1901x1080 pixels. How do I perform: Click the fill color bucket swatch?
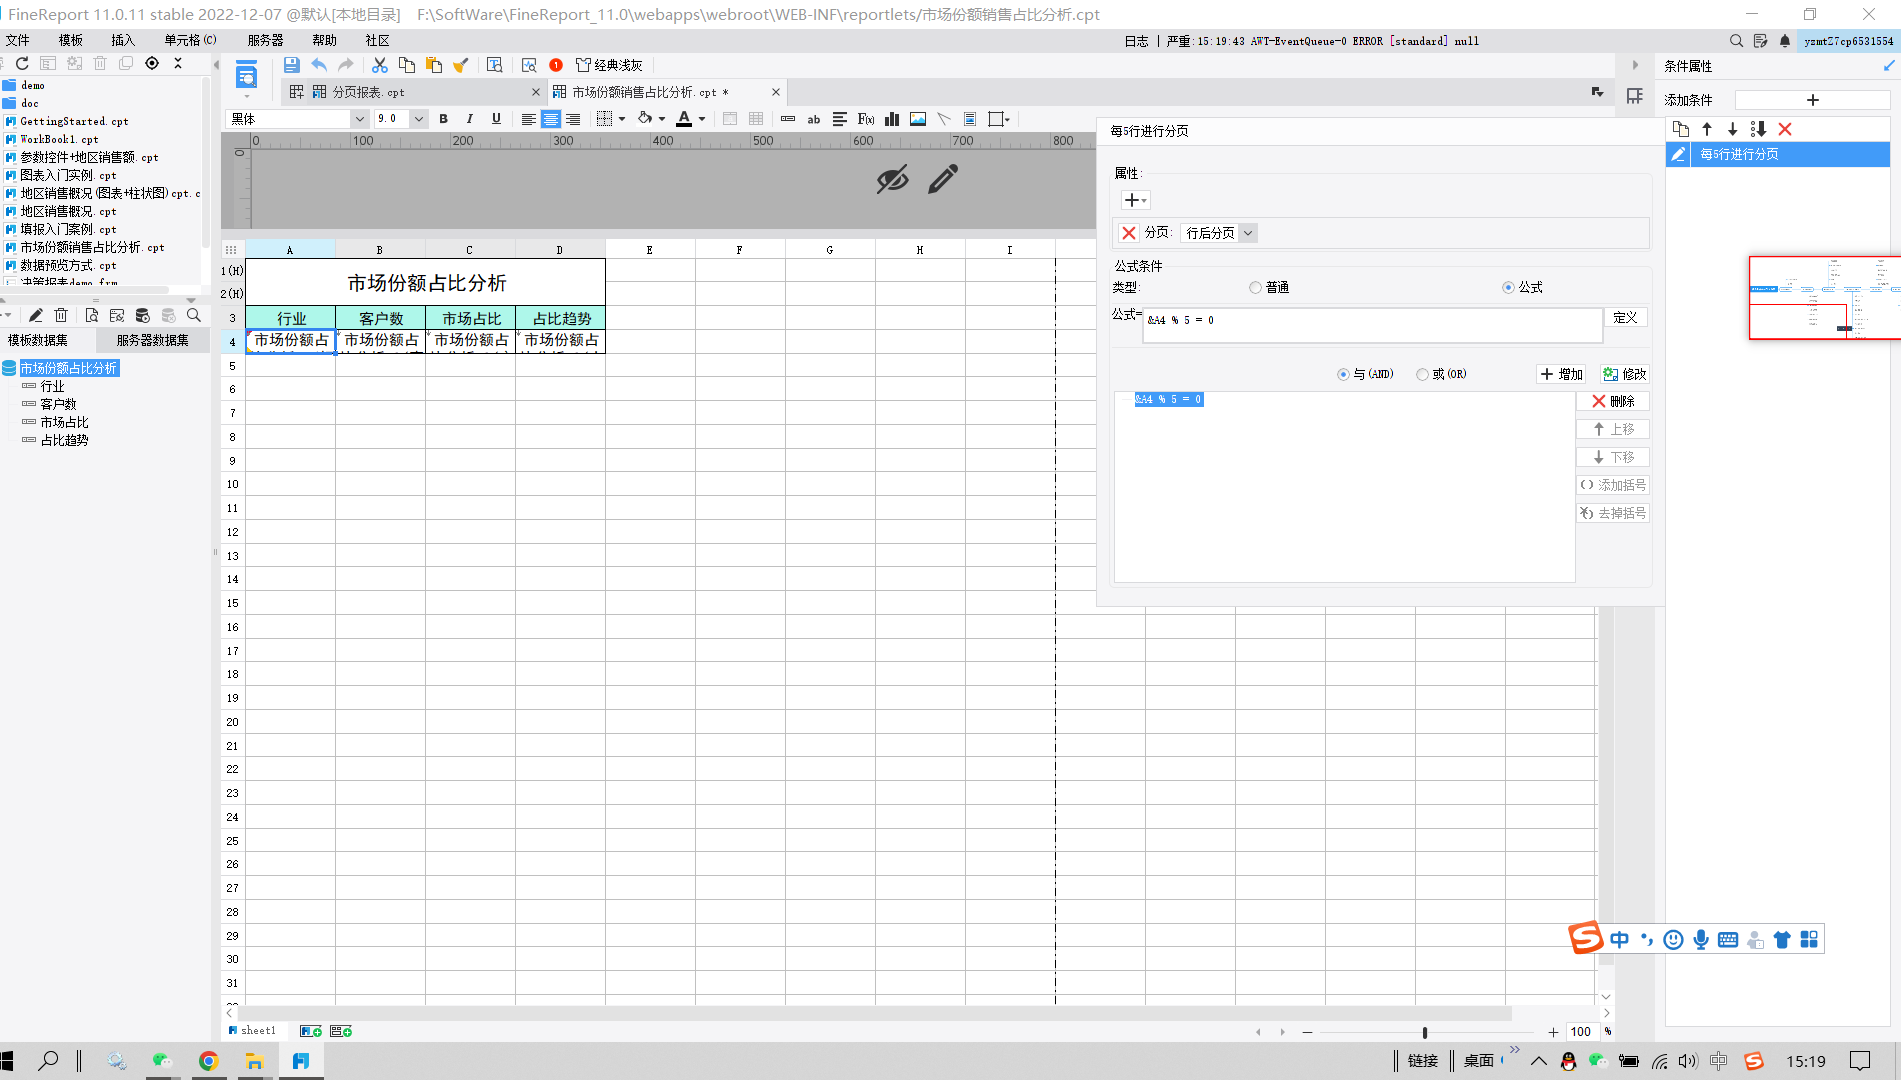tap(645, 119)
